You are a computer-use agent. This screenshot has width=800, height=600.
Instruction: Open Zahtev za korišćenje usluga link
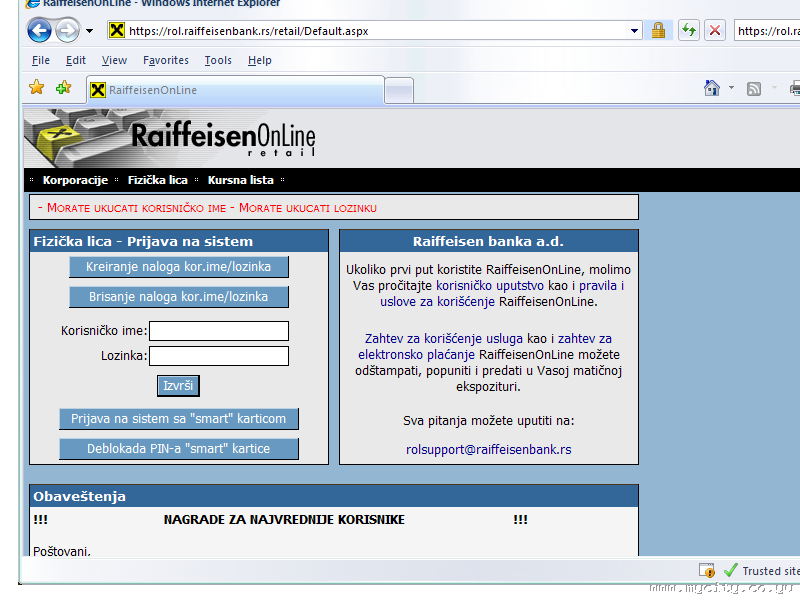tap(443, 339)
